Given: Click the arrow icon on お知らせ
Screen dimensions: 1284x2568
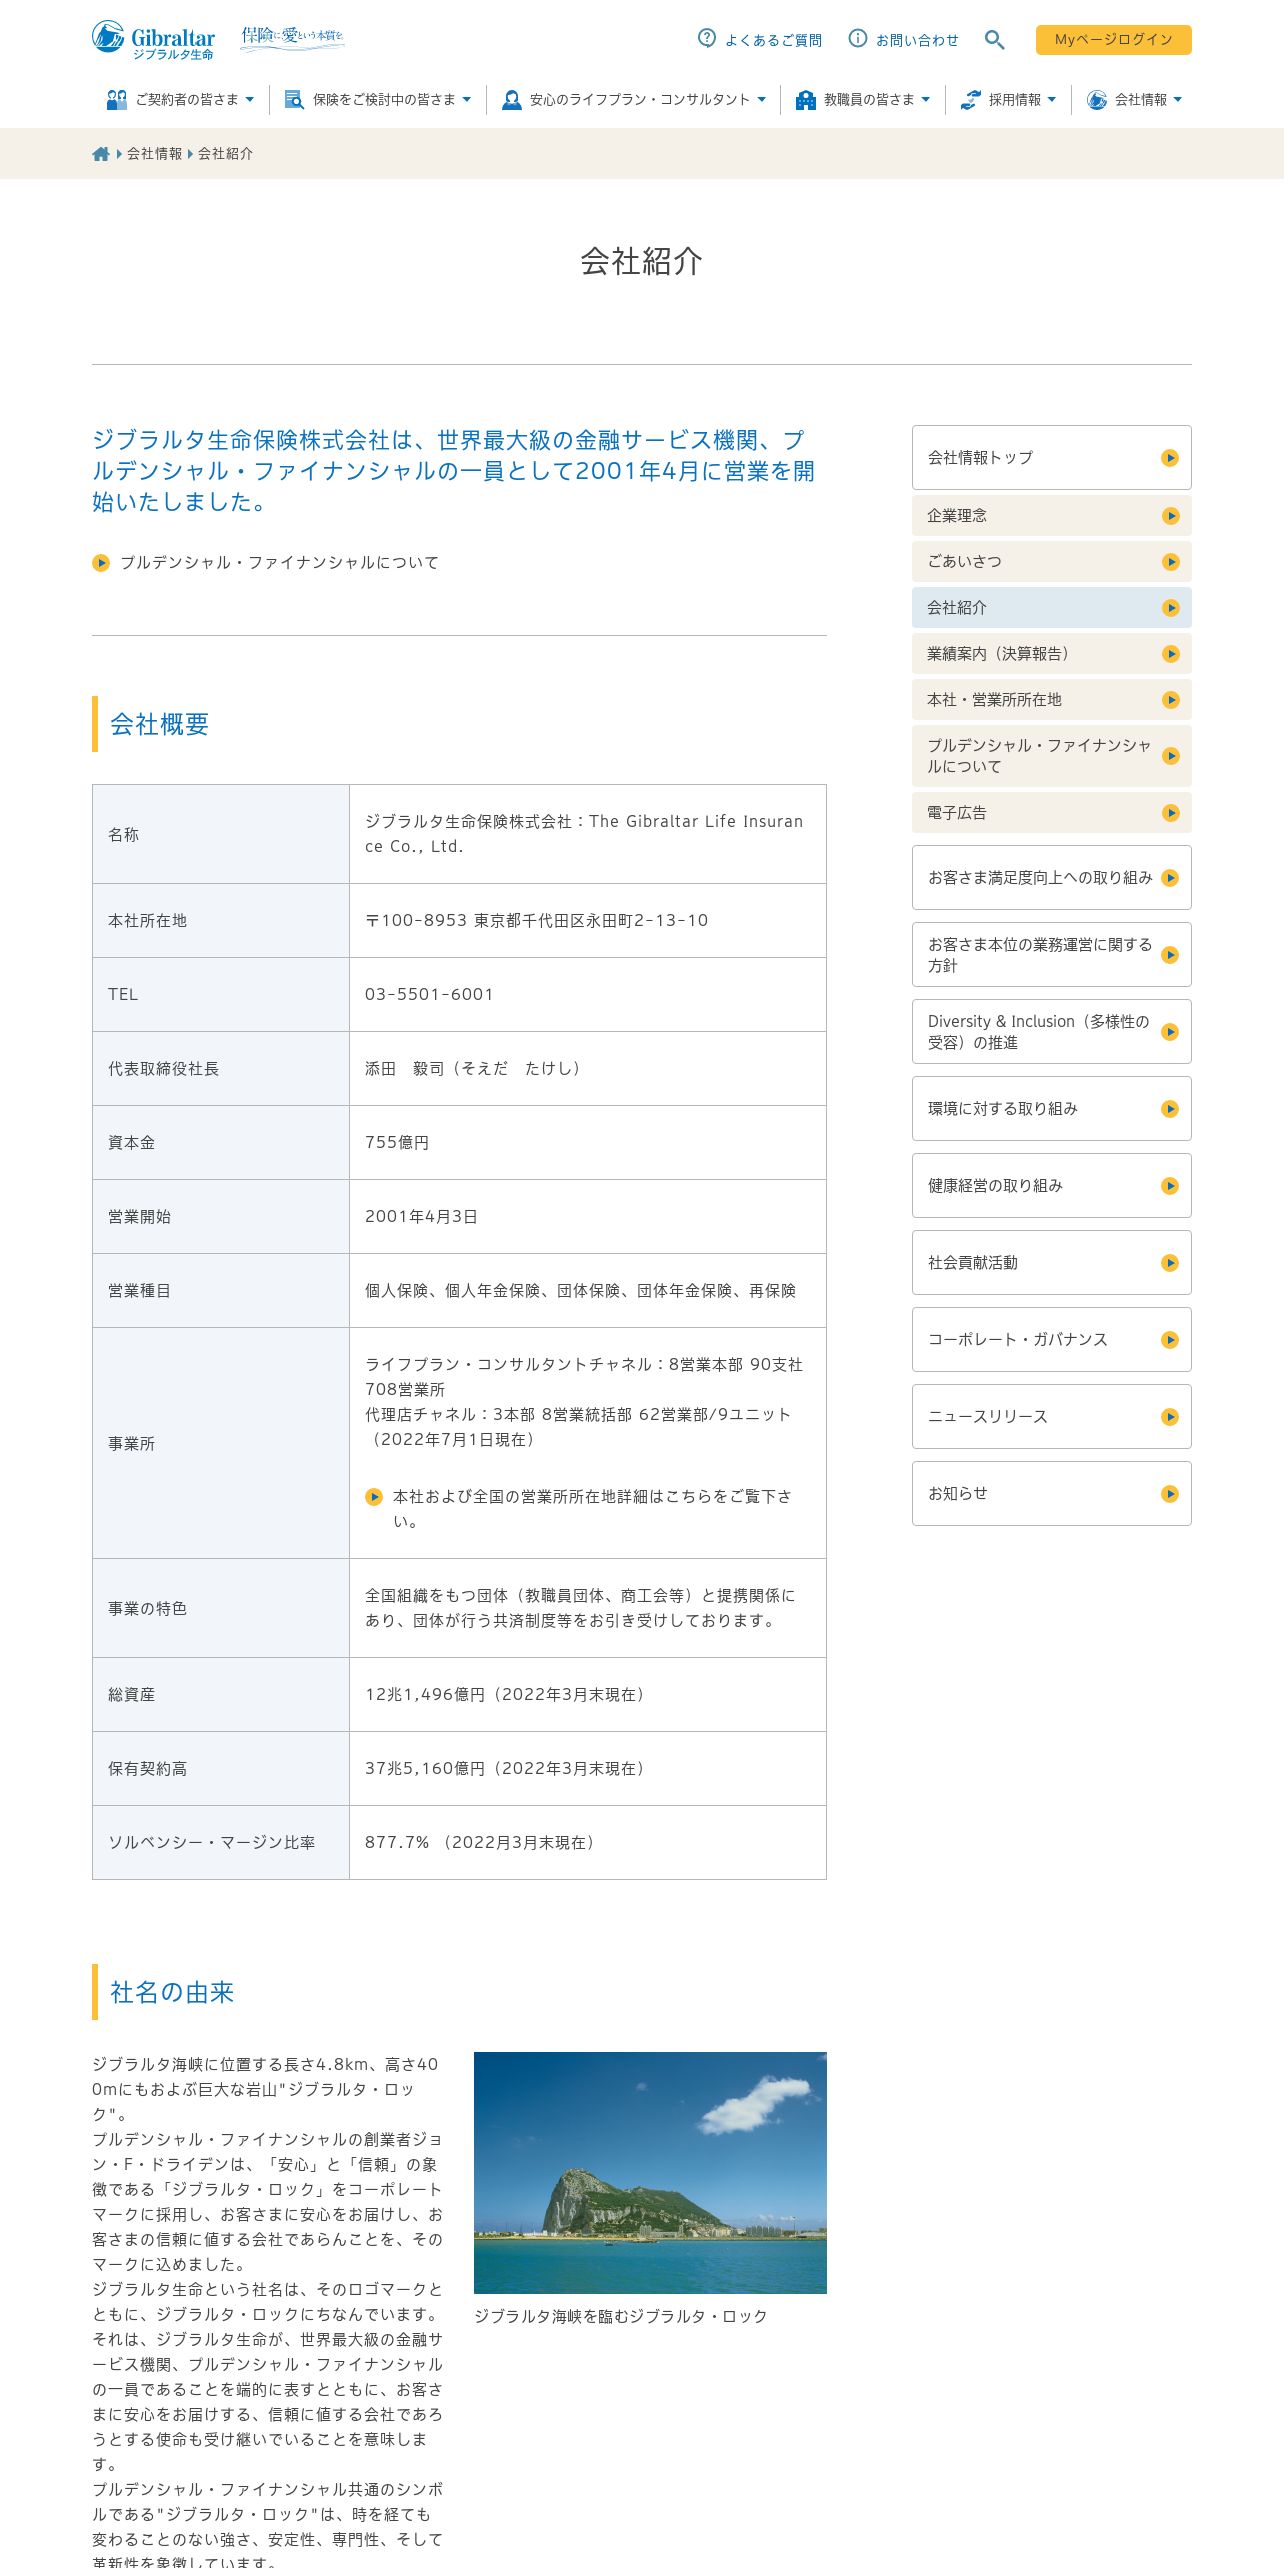Looking at the screenshot, I should click(1170, 1494).
